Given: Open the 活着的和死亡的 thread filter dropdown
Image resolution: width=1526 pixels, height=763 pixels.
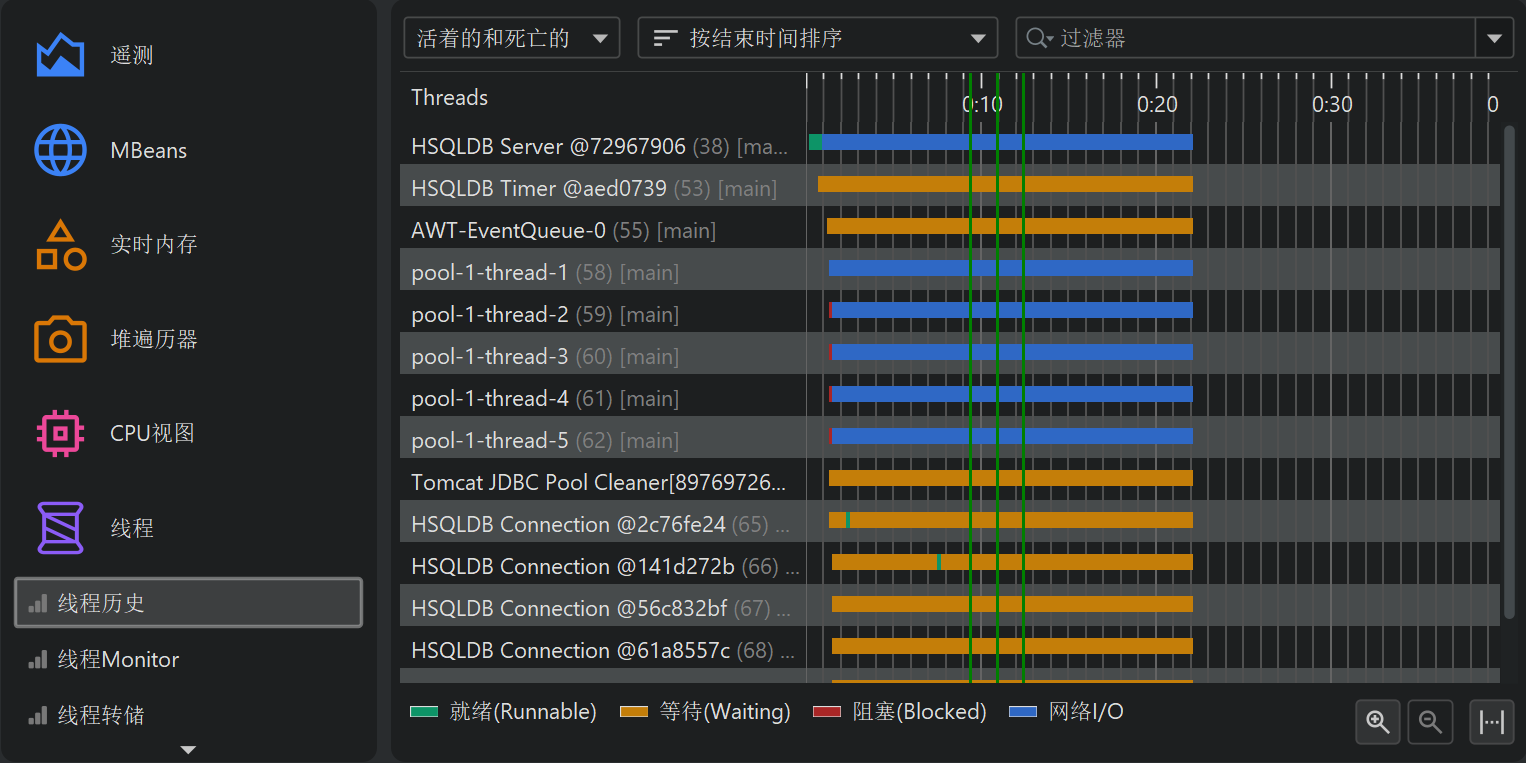Looking at the screenshot, I should 511,39.
